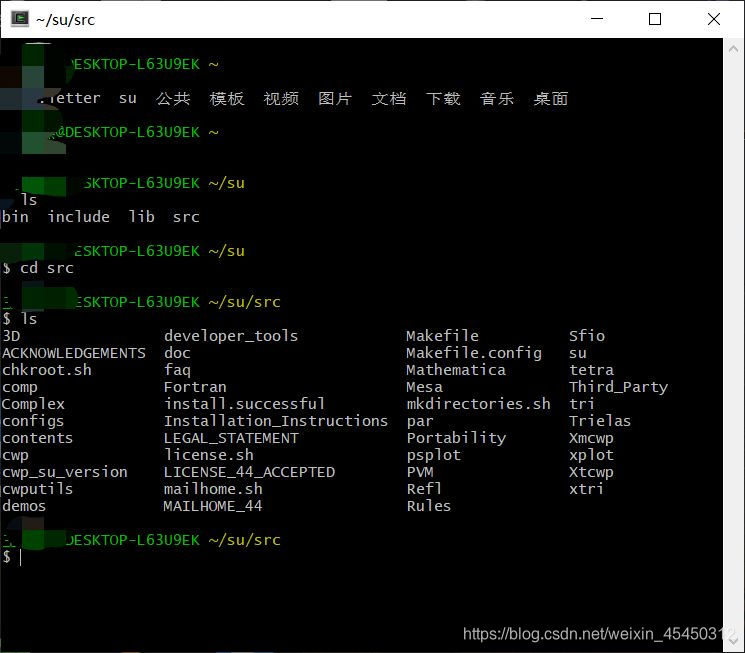Click the PVM entry
This screenshot has width=745, height=653.
[x=420, y=472]
